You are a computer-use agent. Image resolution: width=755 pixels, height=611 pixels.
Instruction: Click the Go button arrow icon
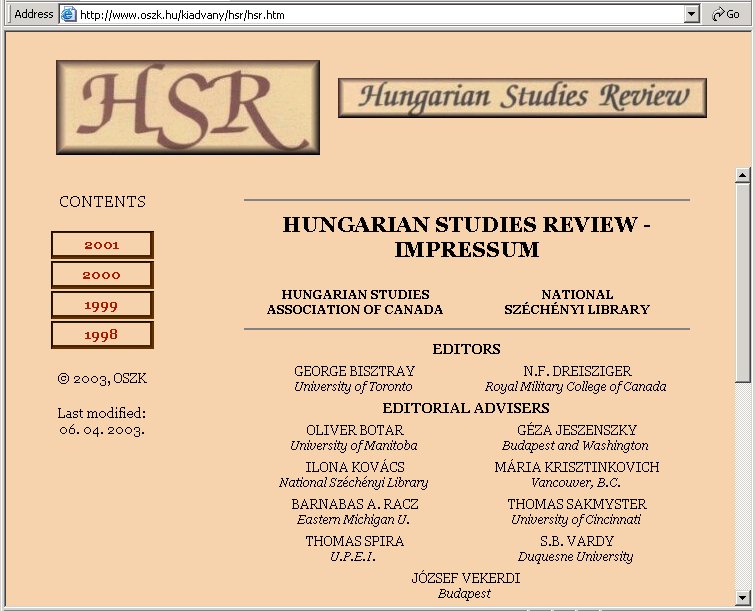pyautogui.click(x=718, y=14)
